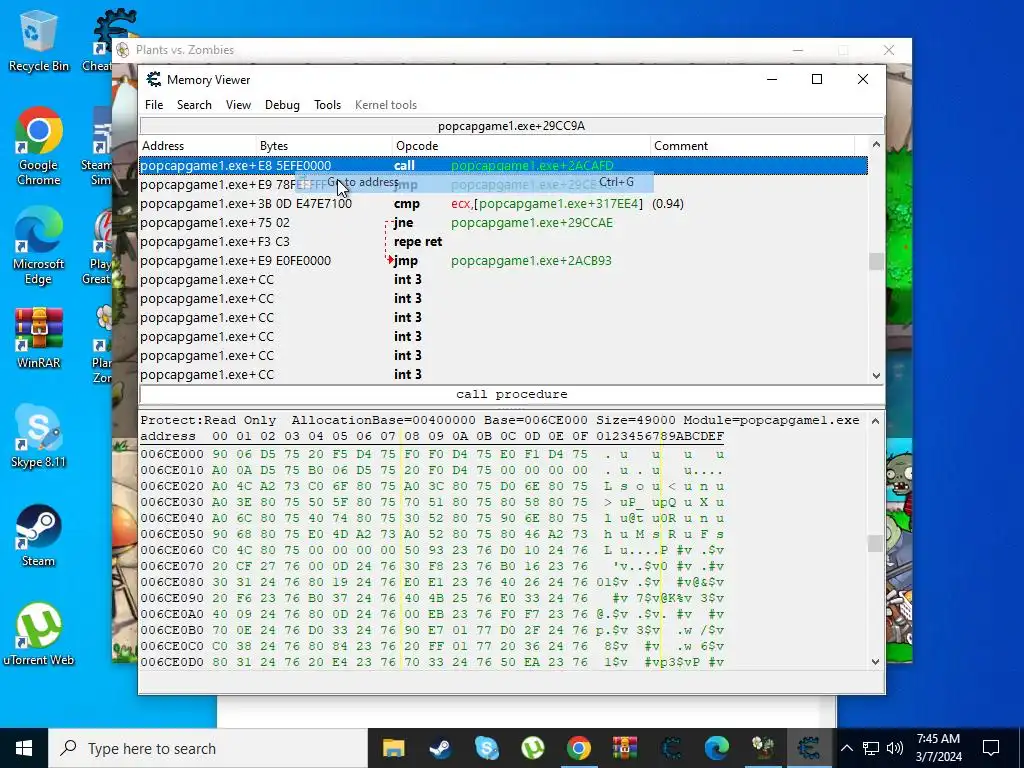Open the Search menu in Memory Viewer

(194, 104)
